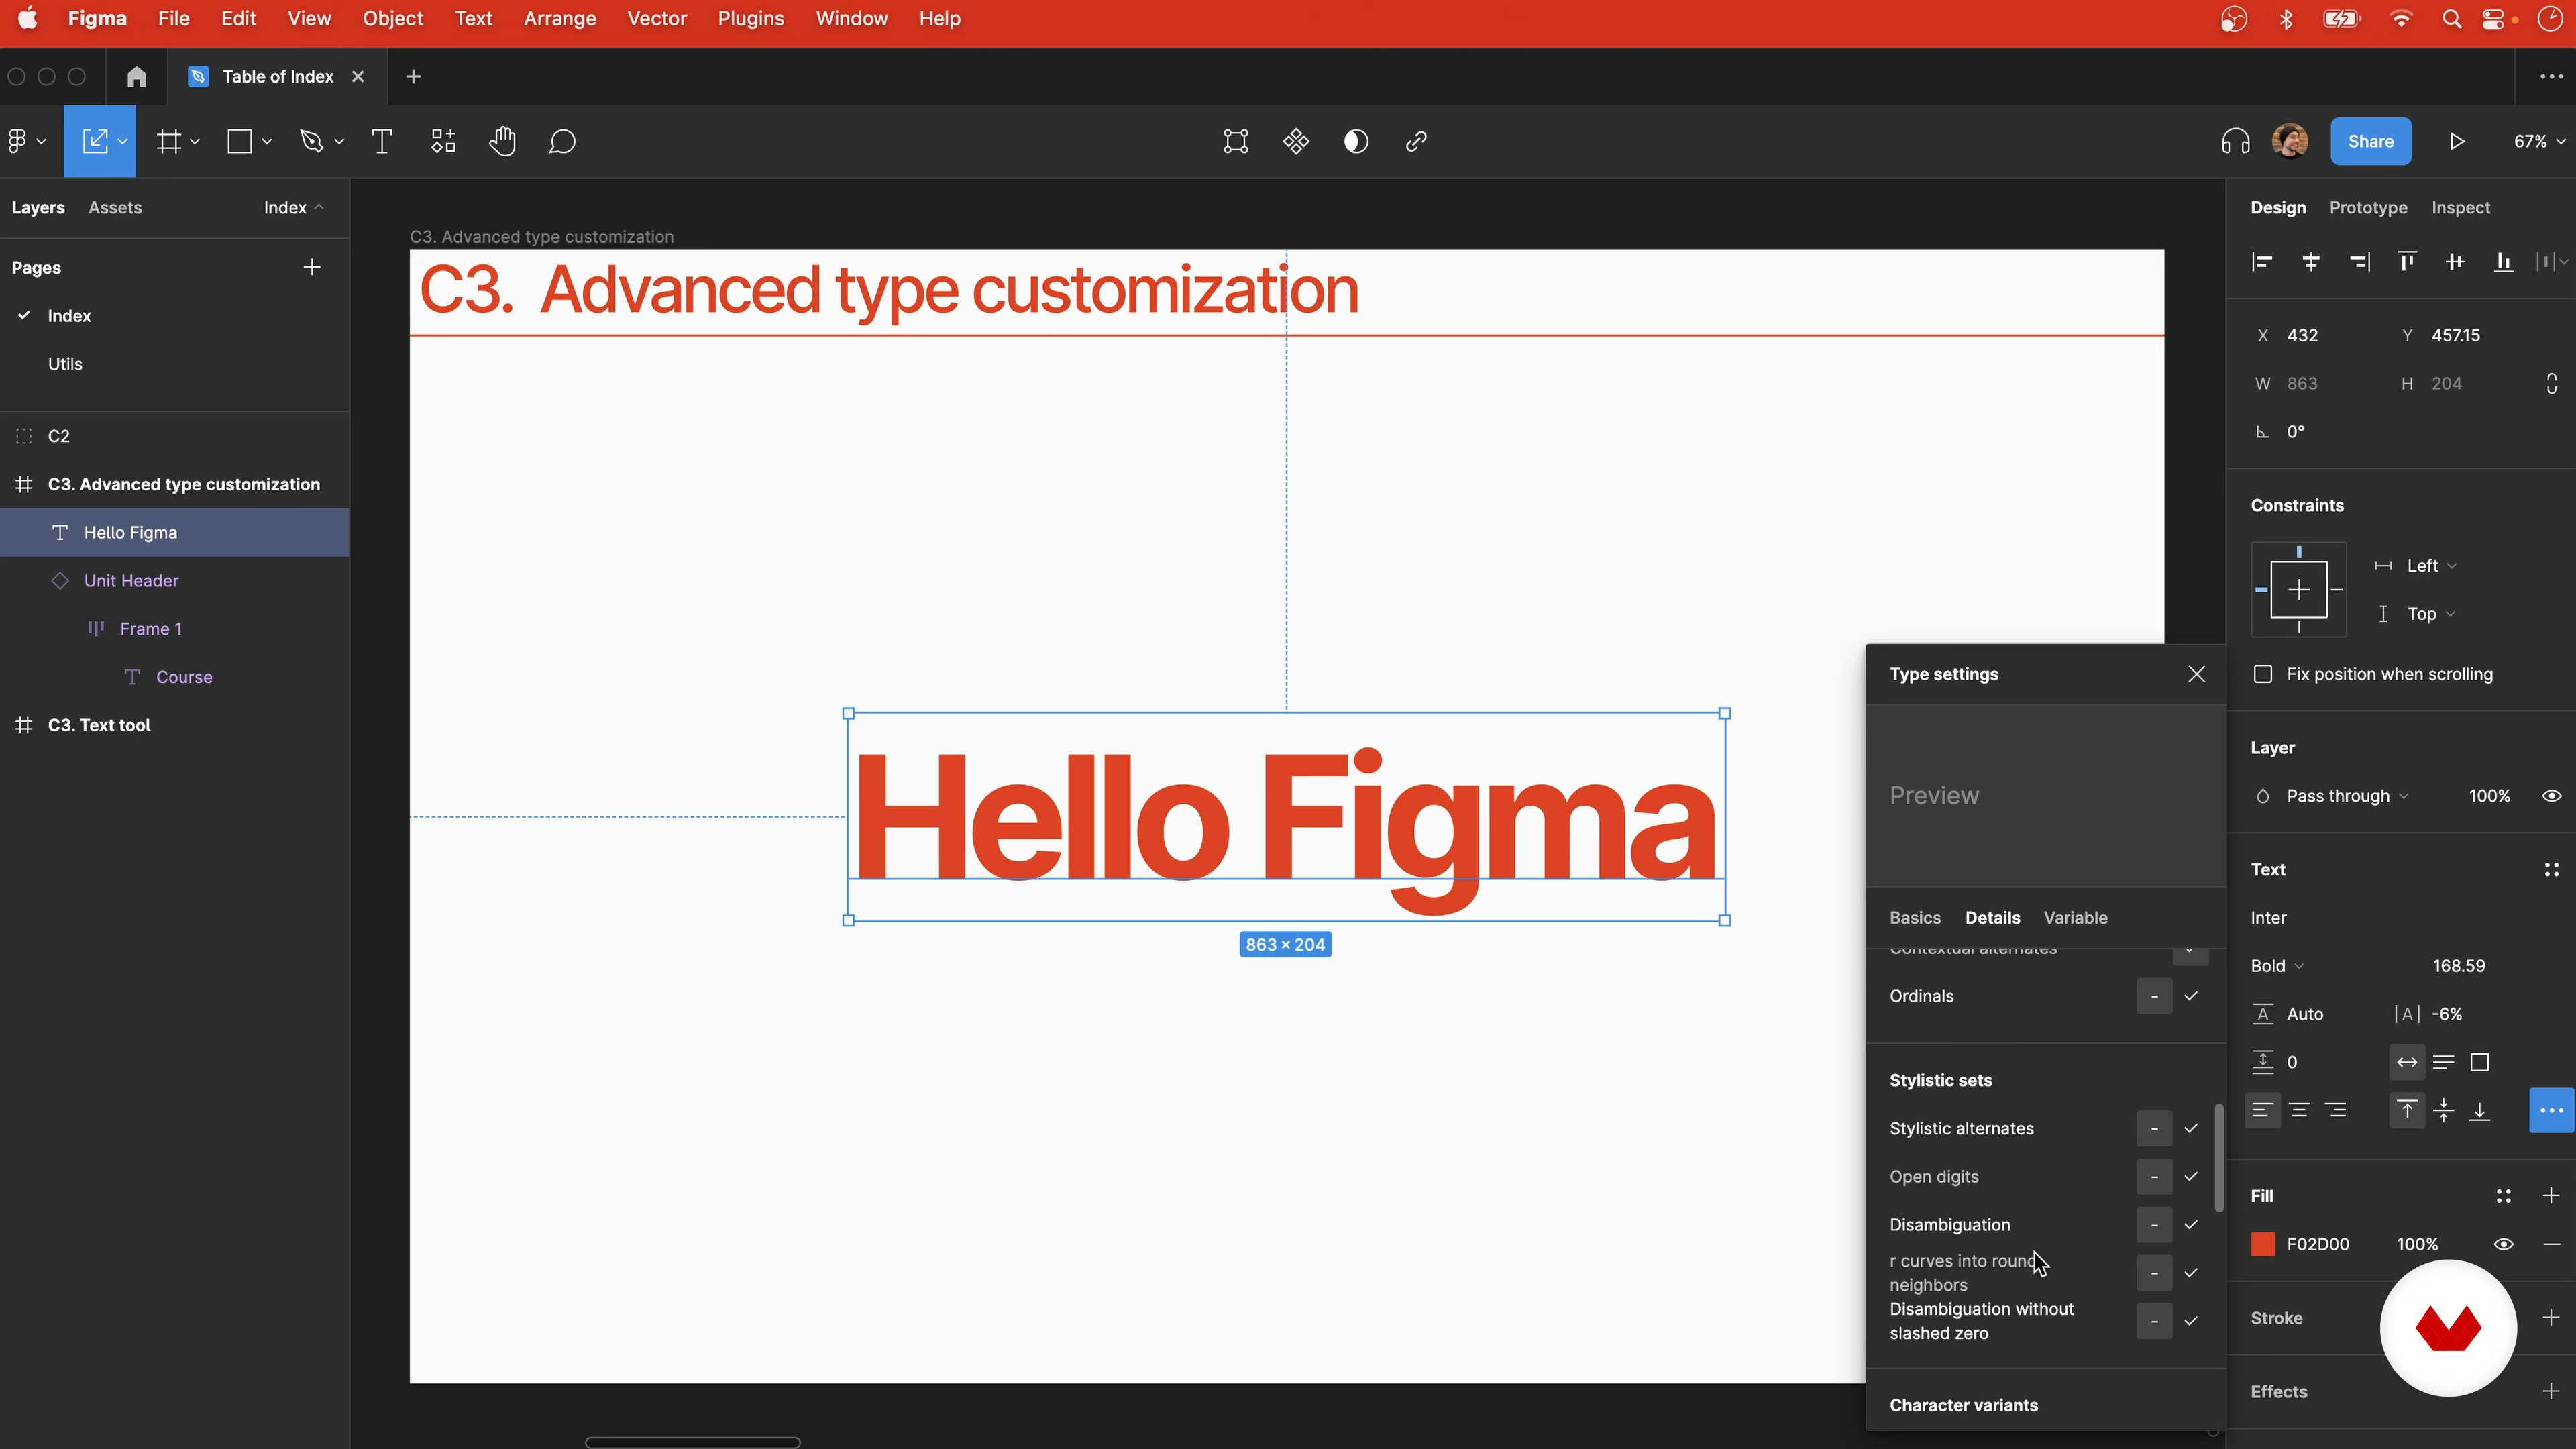Align left in alignment row
Screen dimensions: 2576x1449
(x=2262, y=262)
